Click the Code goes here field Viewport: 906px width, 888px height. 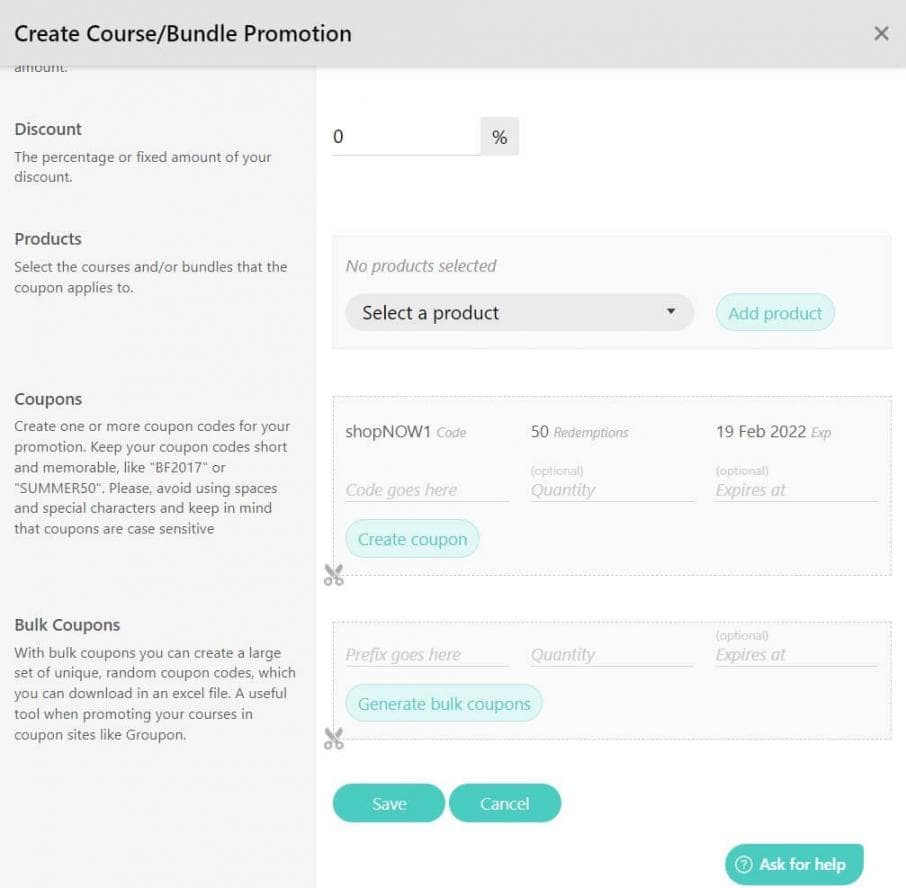click(426, 490)
